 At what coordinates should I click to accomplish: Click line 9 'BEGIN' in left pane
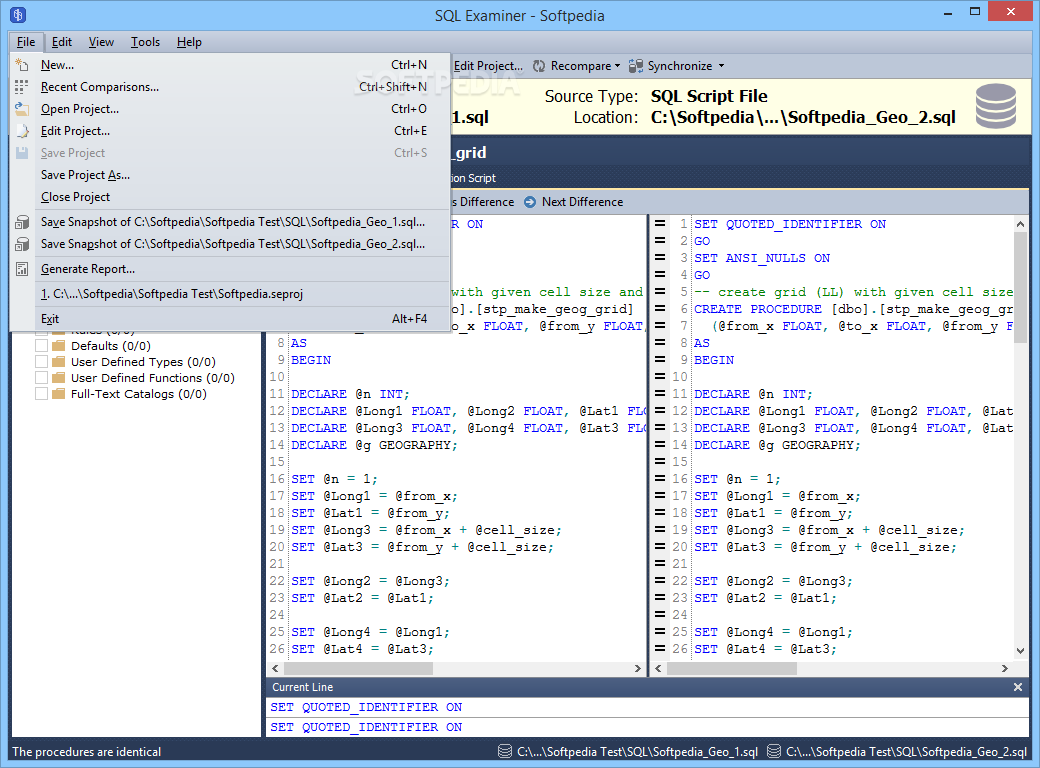[311, 360]
